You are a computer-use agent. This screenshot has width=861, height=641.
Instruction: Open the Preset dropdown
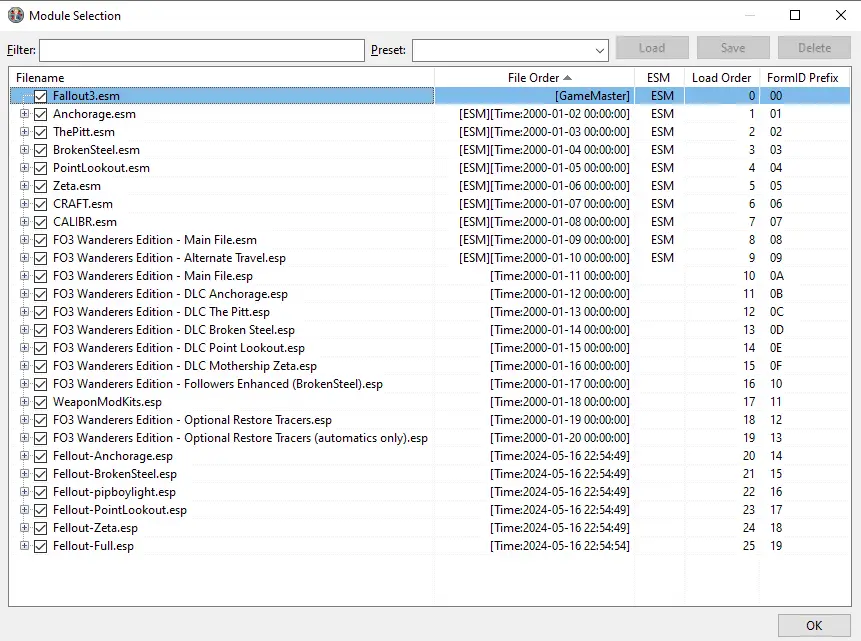(x=599, y=51)
